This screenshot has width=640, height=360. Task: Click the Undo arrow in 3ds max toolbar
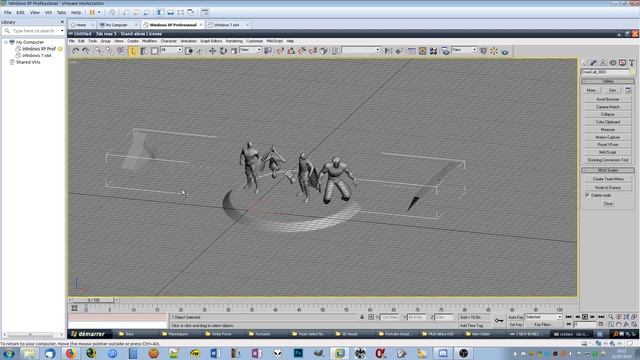tap(76, 51)
